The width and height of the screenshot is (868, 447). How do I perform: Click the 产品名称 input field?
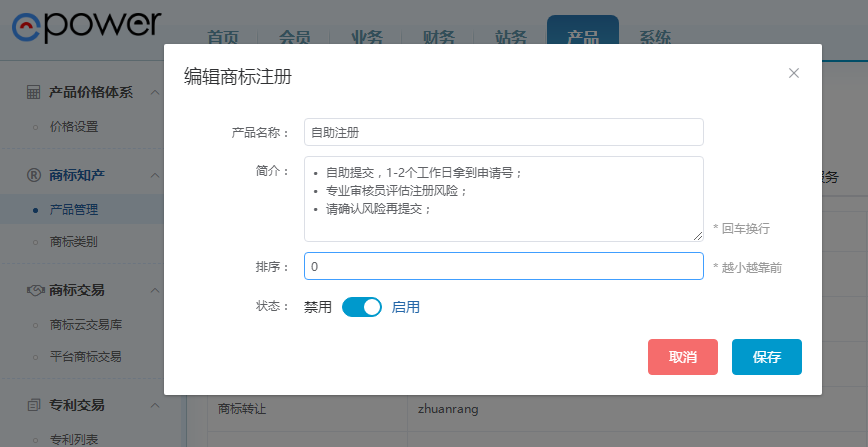[x=504, y=132]
